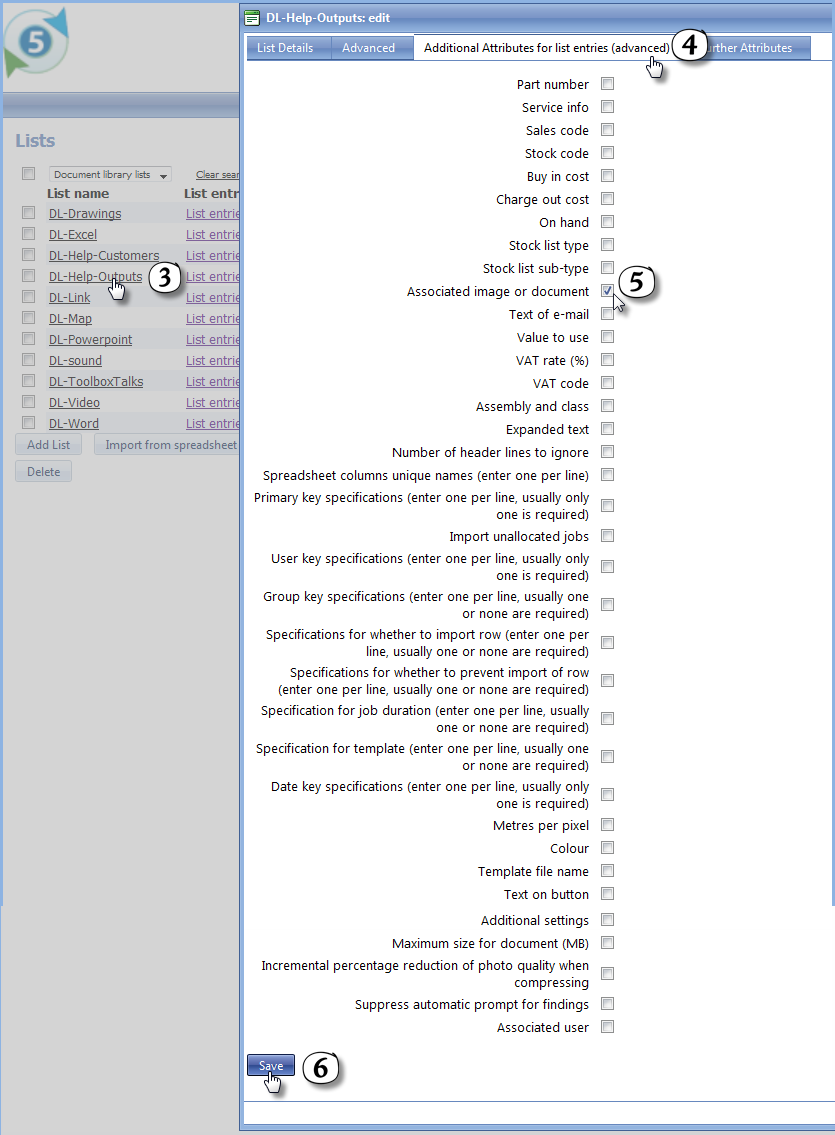
Task: Select the DL-Drawings row checkbox
Action: click(28, 213)
